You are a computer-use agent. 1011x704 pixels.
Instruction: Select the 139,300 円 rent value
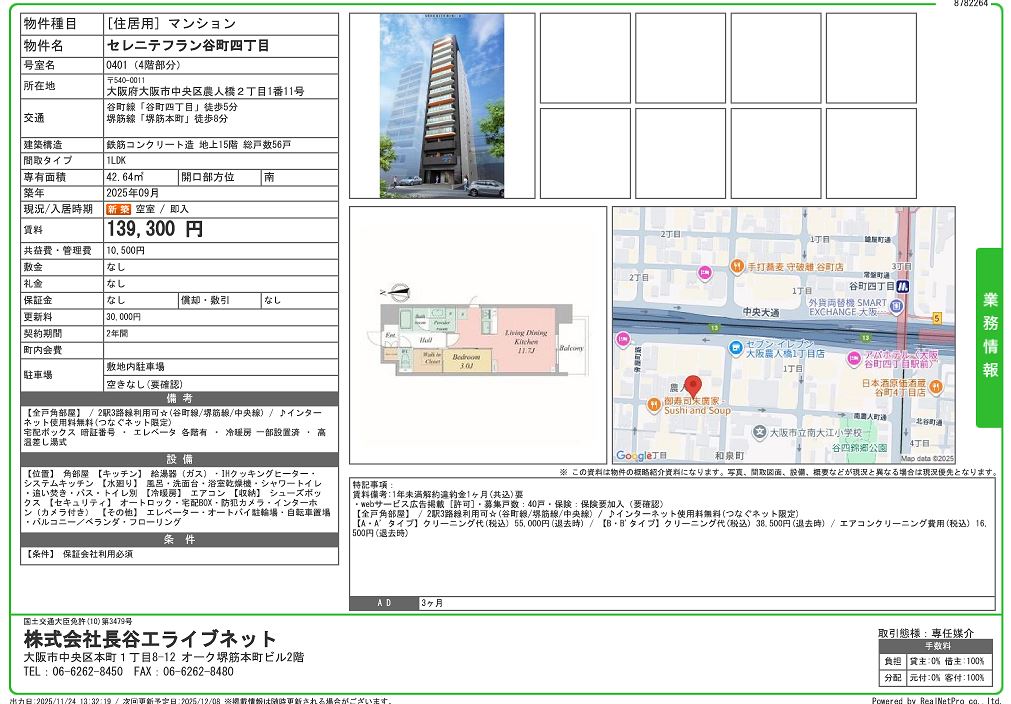click(x=155, y=229)
